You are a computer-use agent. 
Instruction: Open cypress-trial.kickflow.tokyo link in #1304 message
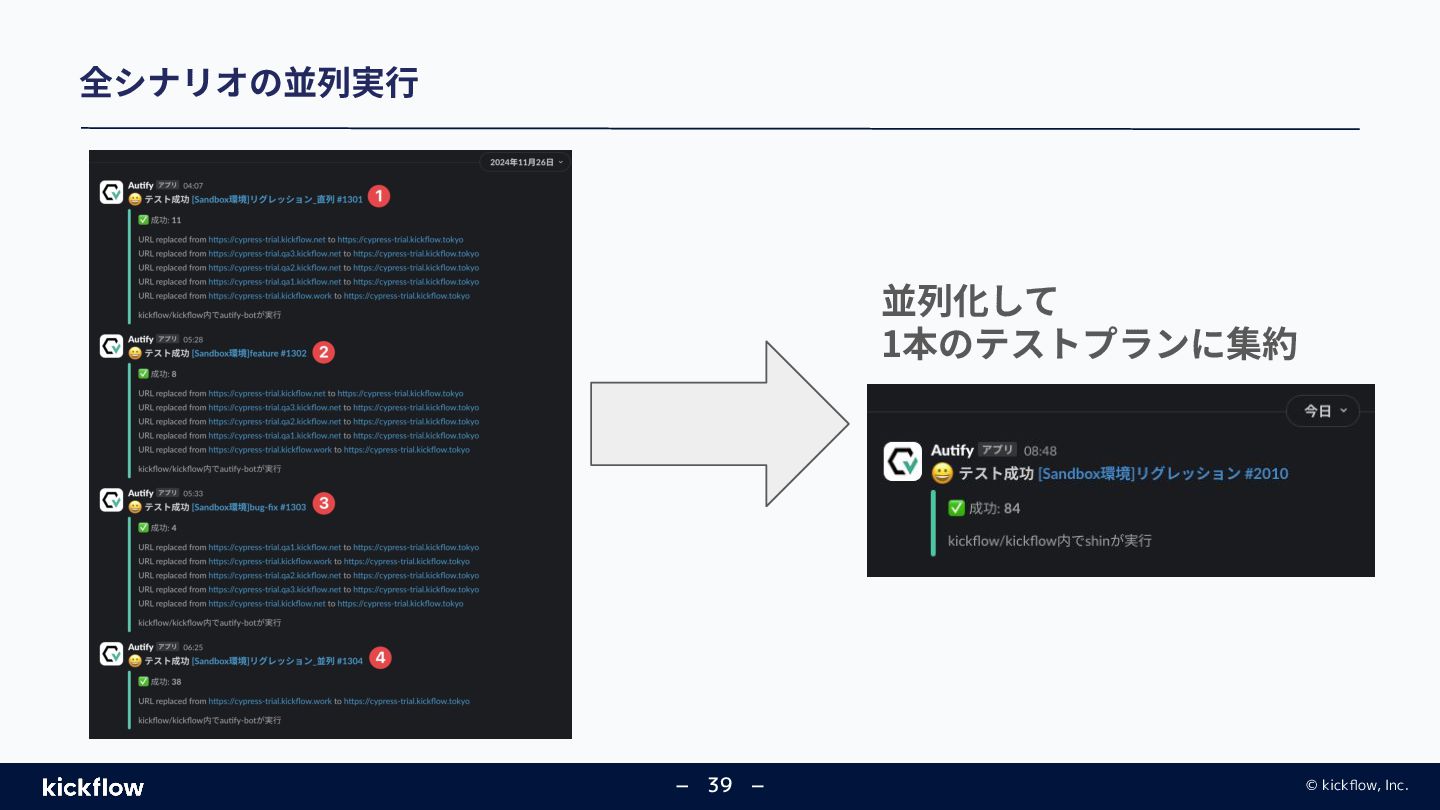407,702
